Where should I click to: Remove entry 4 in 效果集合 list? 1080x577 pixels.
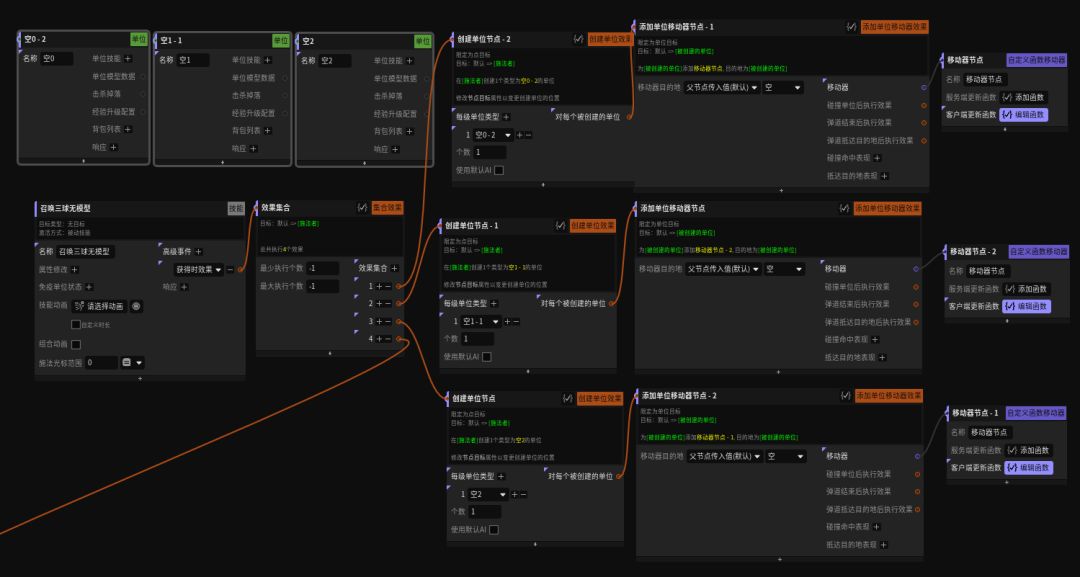click(388, 339)
